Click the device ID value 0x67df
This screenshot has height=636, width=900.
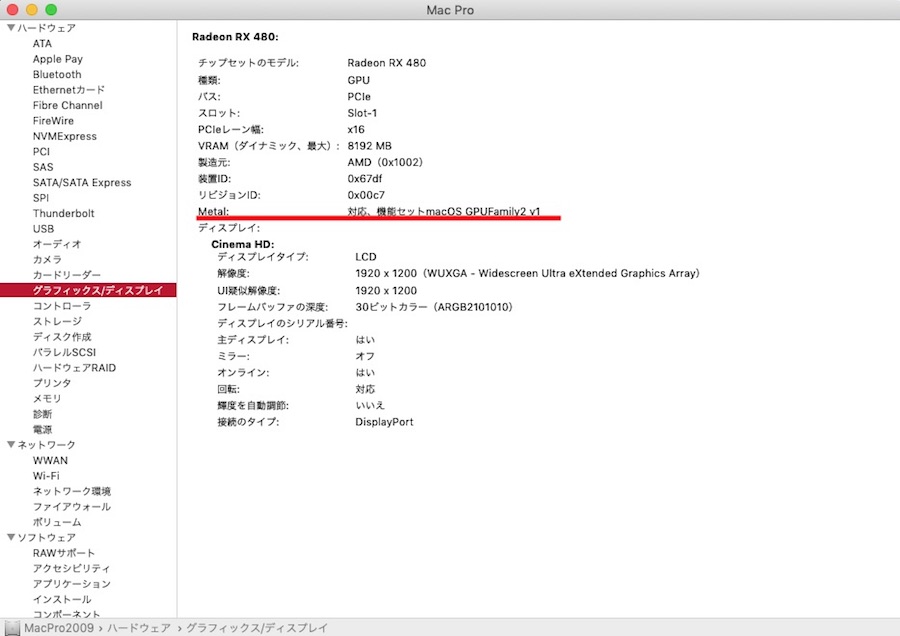(364, 179)
